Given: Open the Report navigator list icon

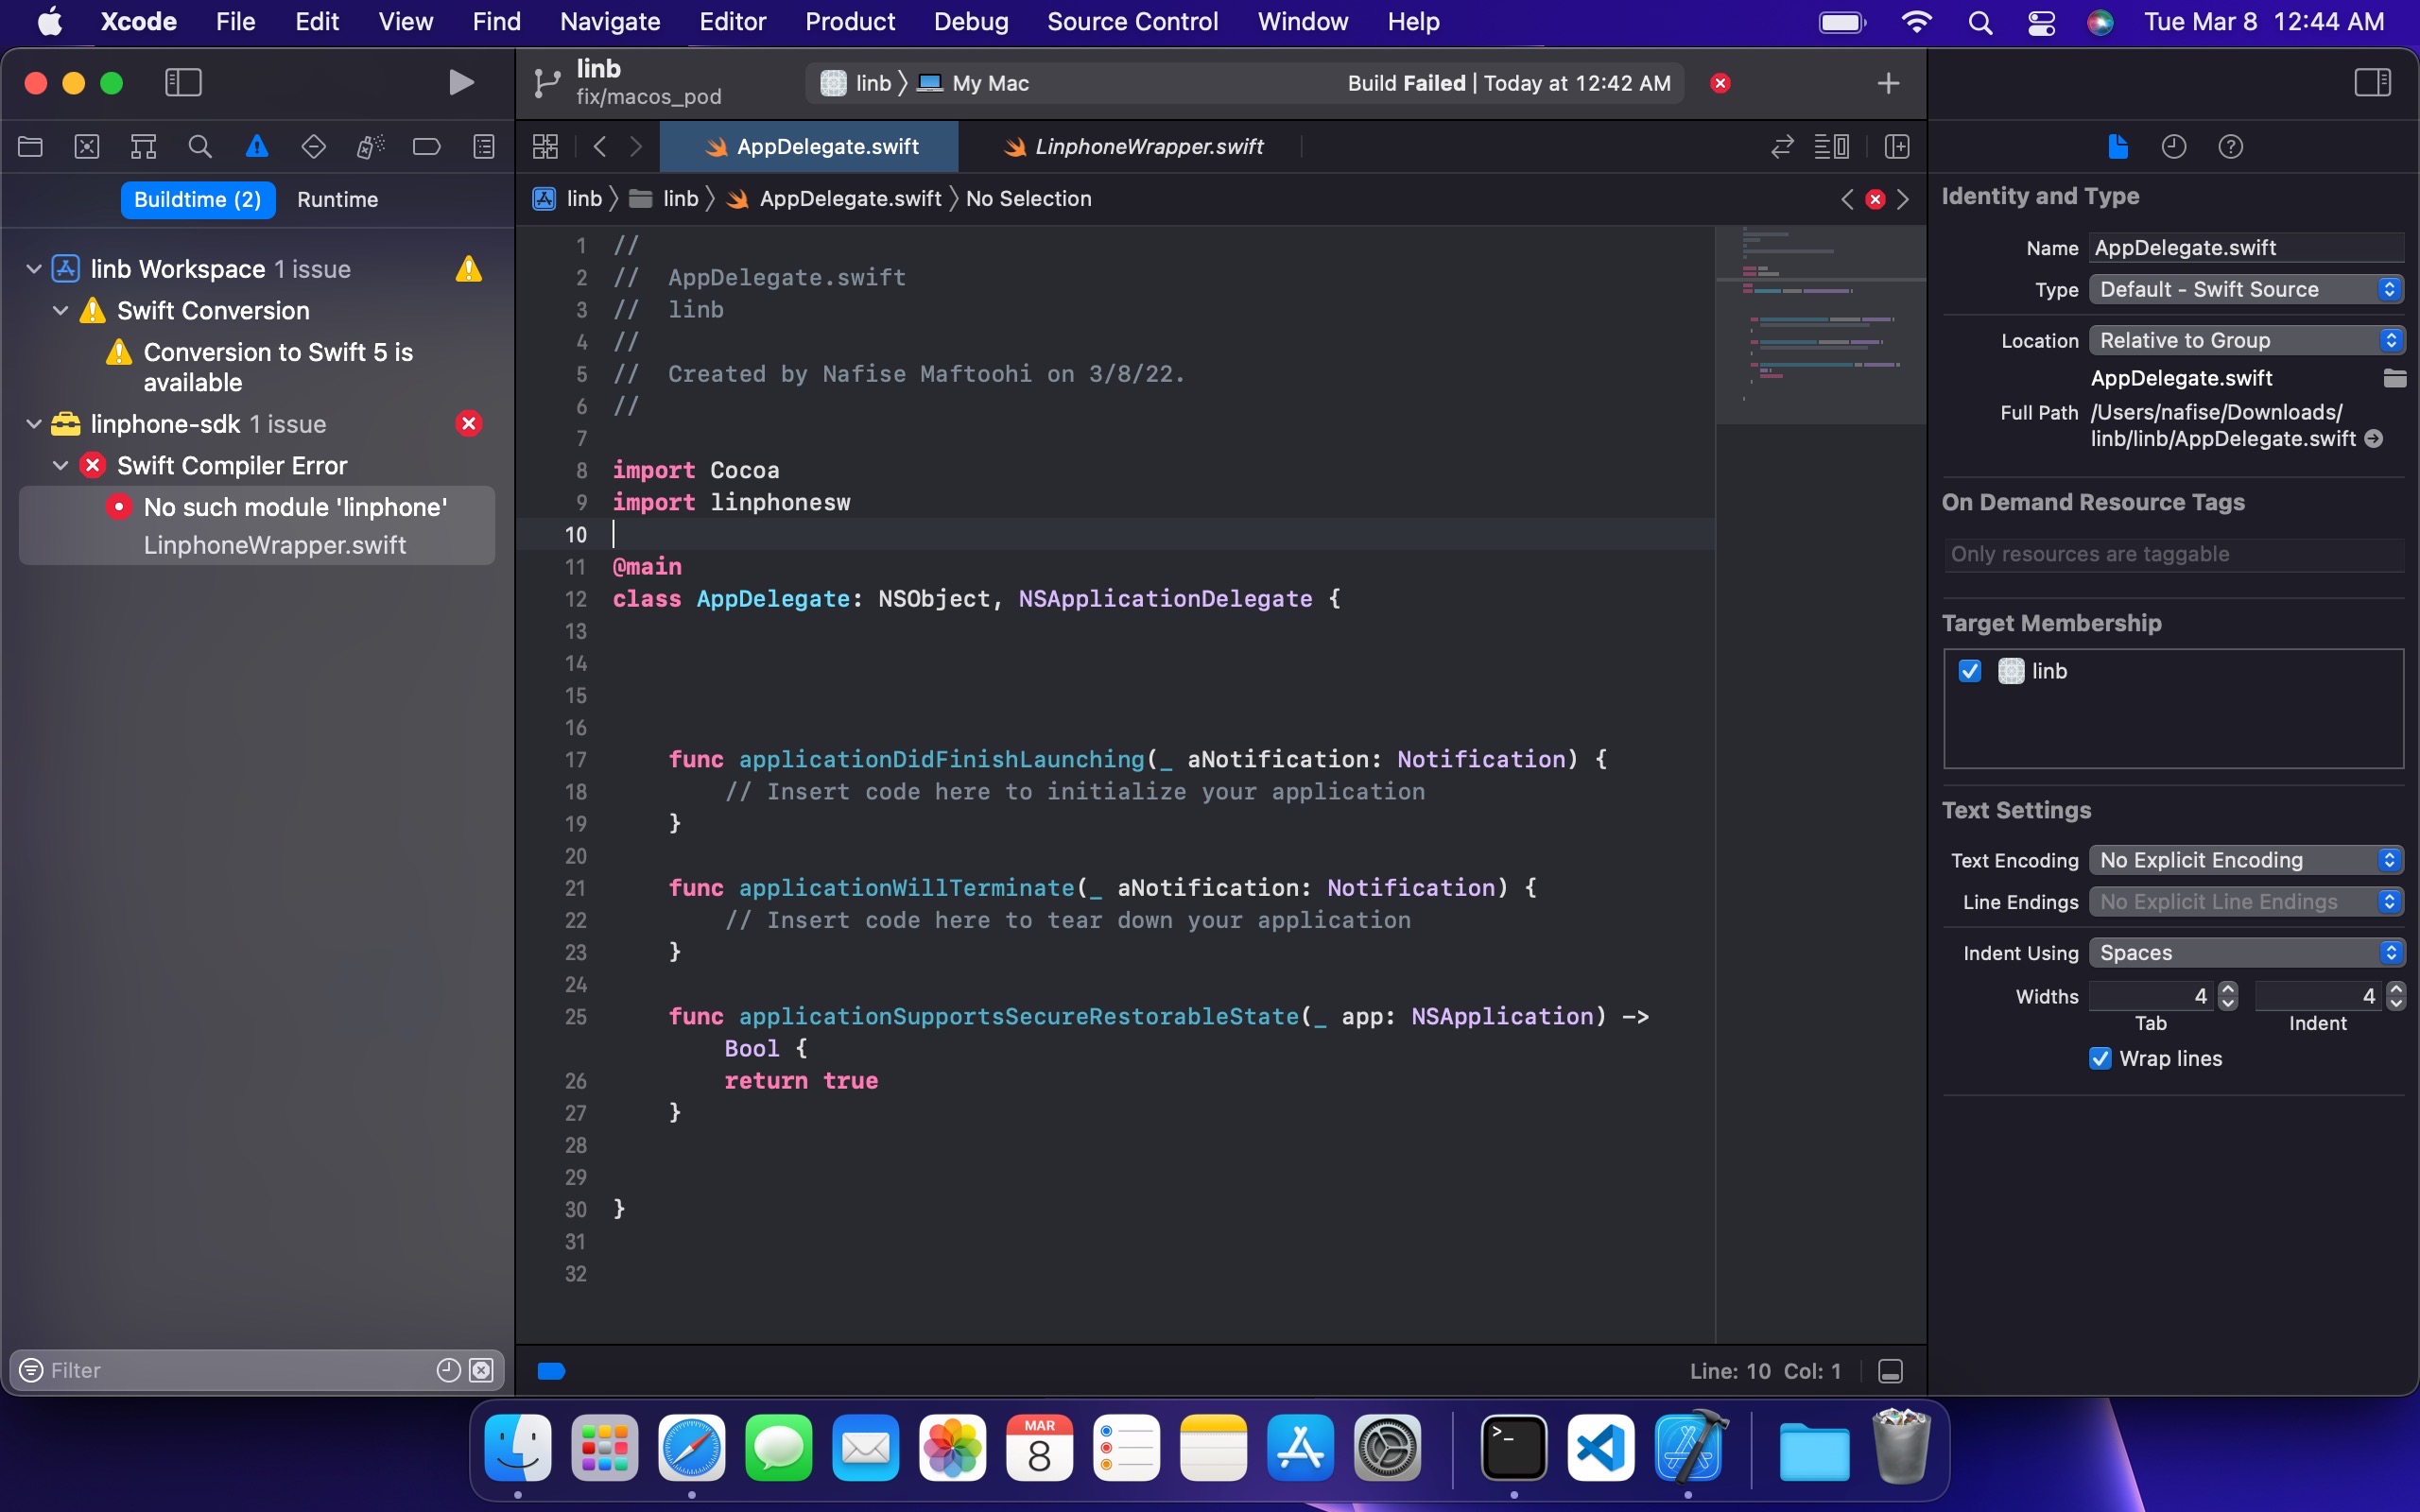Looking at the screenshot, I should 483,146.
